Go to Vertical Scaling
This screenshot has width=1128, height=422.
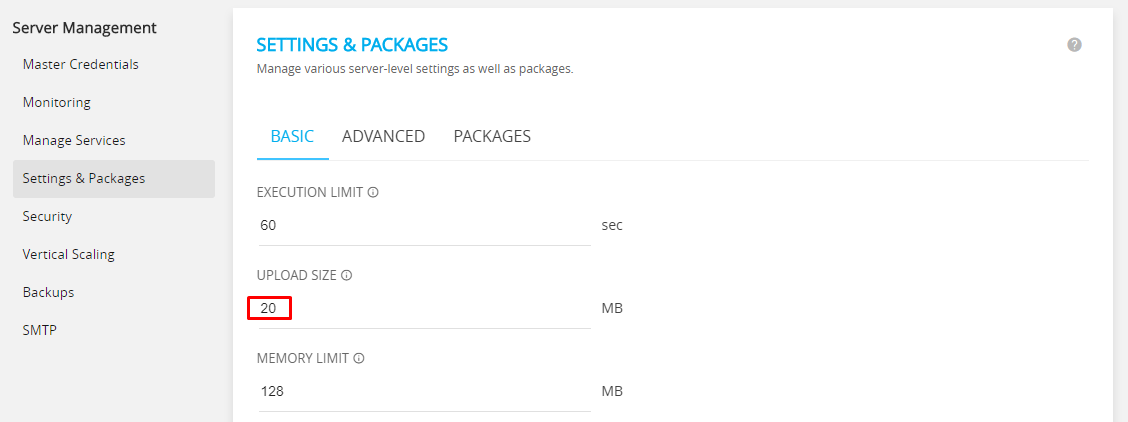tap(68, 254)
